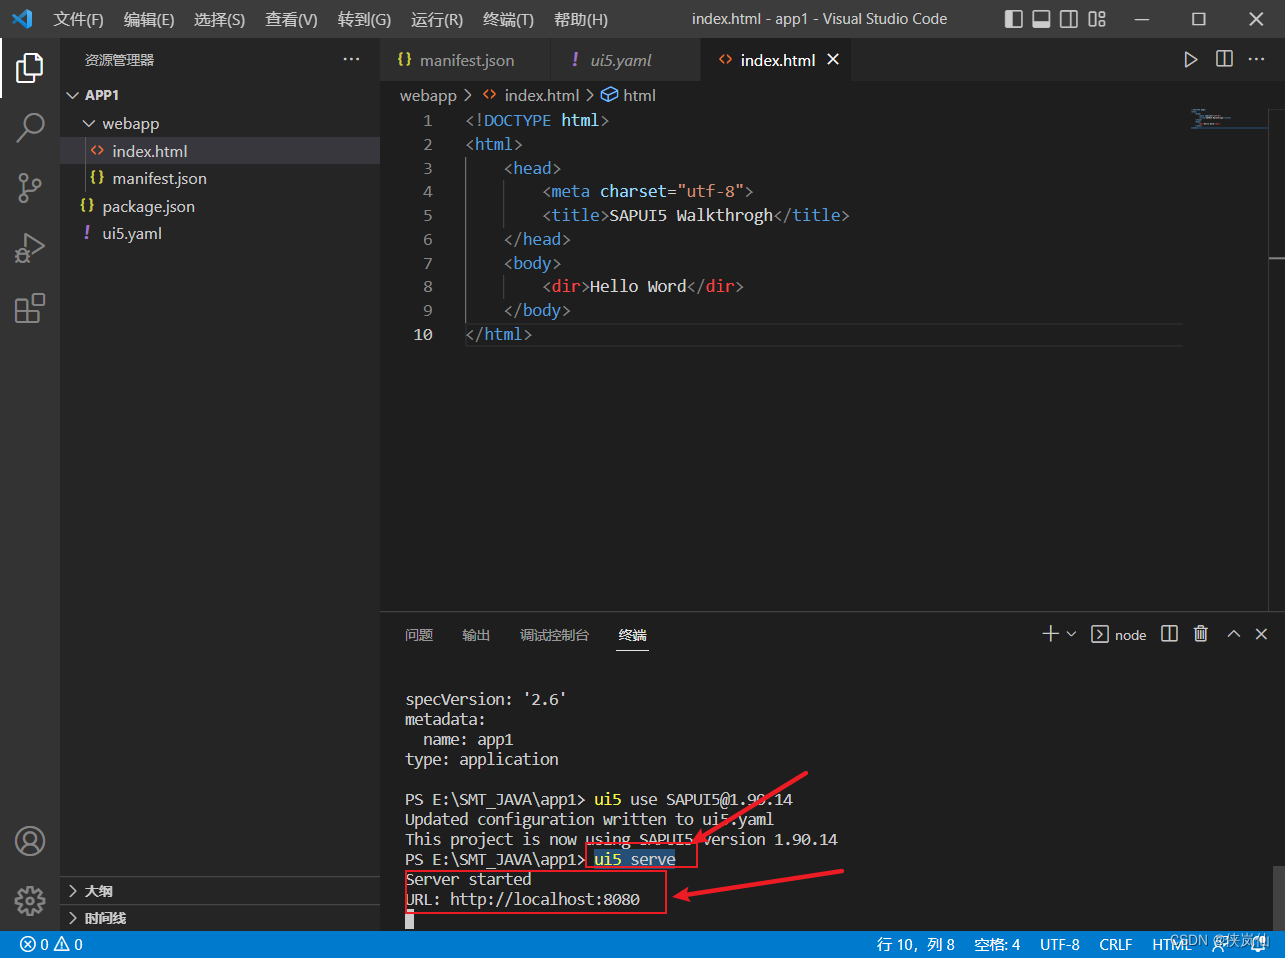Click the localhost:8080 URL in terminal
Image resolution: width=1285 pixels, height=958 pixels.
point(545,899)
